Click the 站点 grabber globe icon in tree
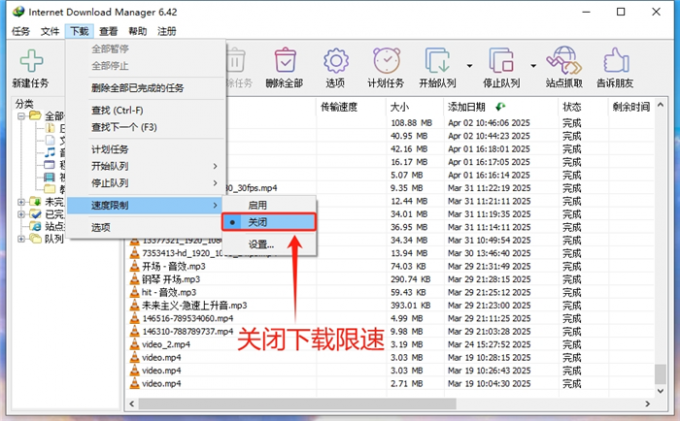Viewport: 680px width, 421px height. click(x=35, y=226)
